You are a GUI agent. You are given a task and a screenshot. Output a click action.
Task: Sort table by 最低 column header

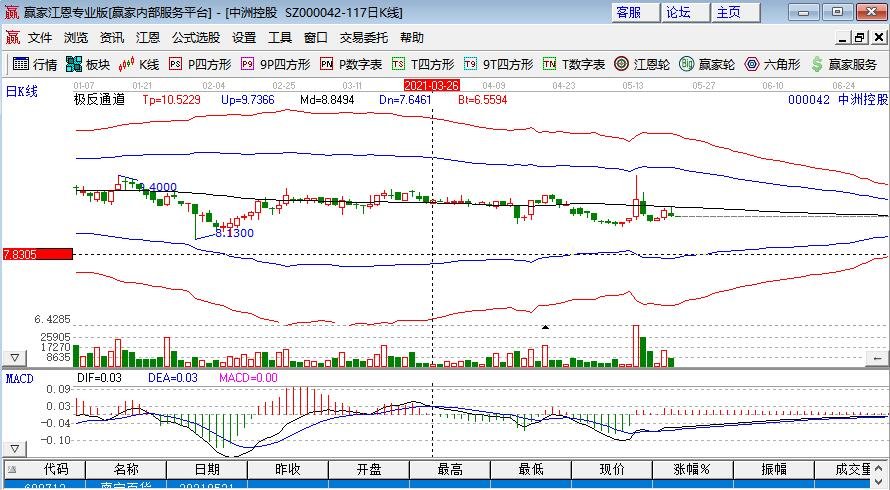tap(531, 470)
